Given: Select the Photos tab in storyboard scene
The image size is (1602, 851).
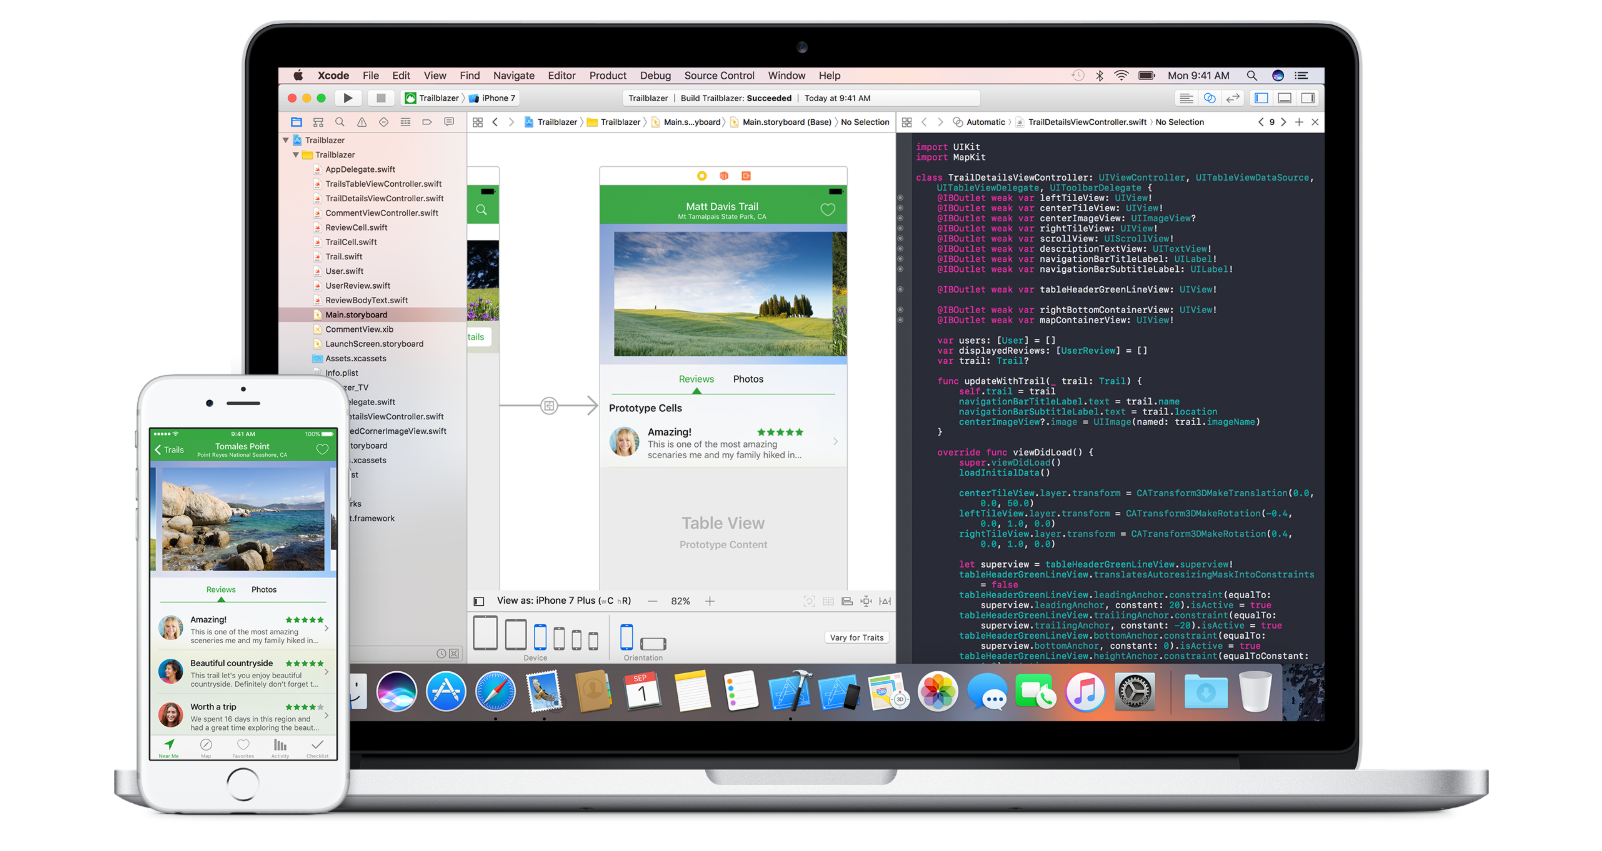Looking at the screenshot, I should (748, 379).
